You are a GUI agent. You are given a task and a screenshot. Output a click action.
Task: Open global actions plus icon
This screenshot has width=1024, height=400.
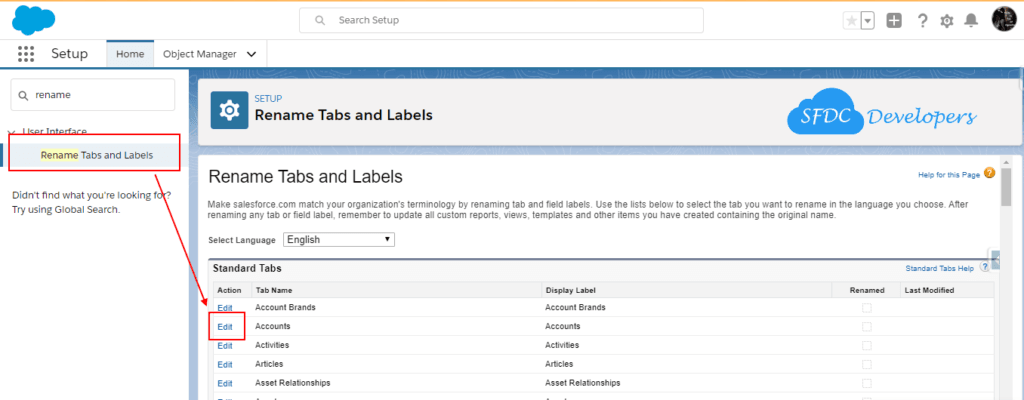(x=893, y=20)
